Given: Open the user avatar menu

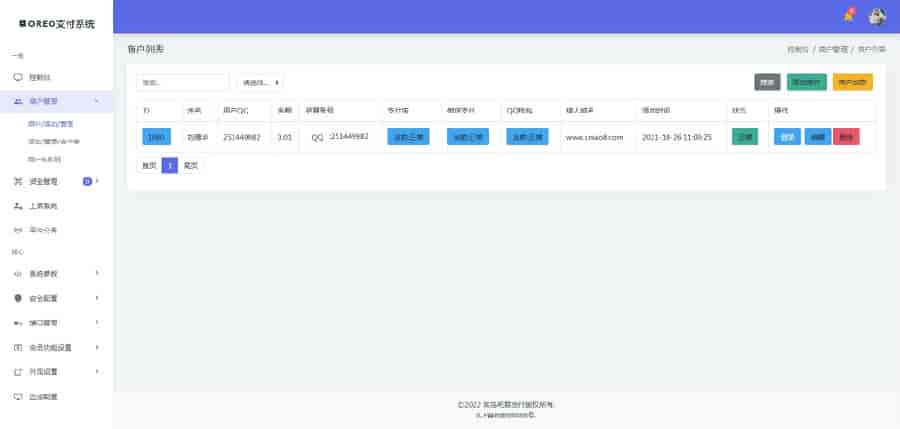Looking at the screenshot, I should click(877, 16).
